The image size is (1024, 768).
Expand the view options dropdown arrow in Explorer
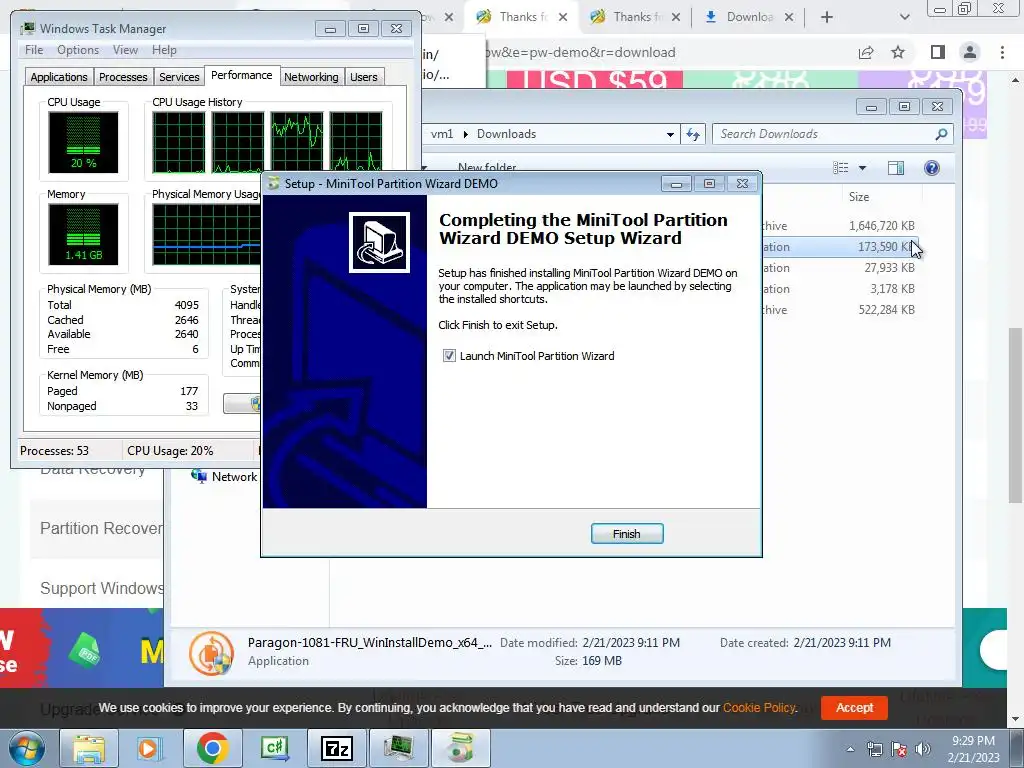tap(862, 168)
